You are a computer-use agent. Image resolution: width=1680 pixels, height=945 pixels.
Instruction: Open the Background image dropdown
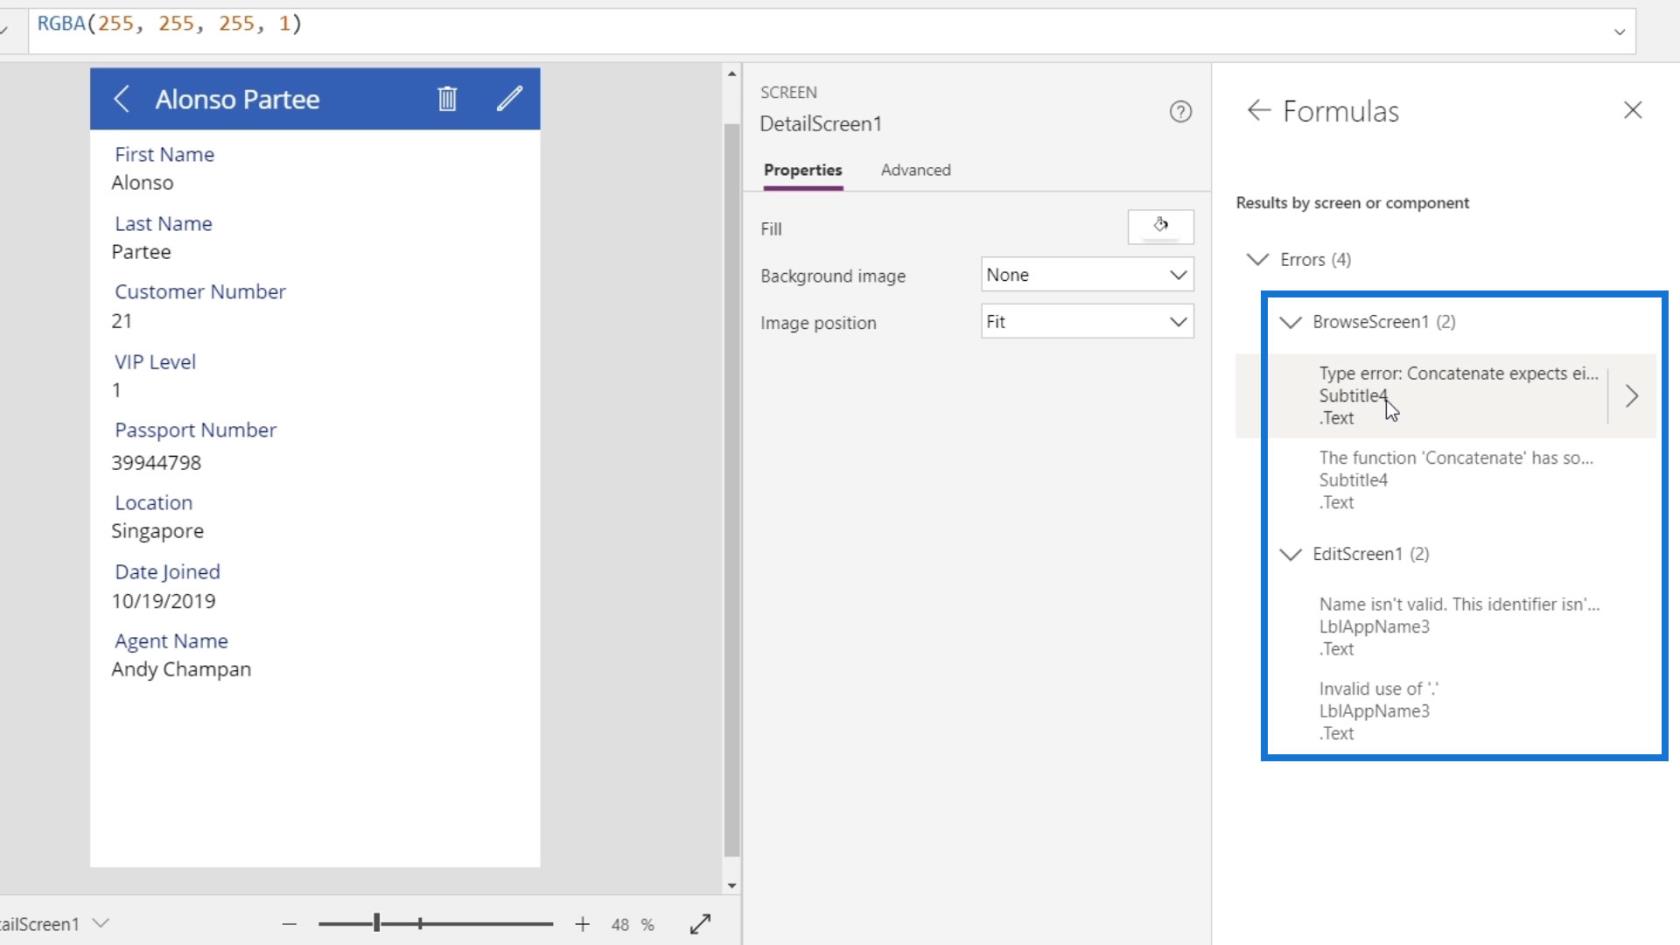point(1087,275)
